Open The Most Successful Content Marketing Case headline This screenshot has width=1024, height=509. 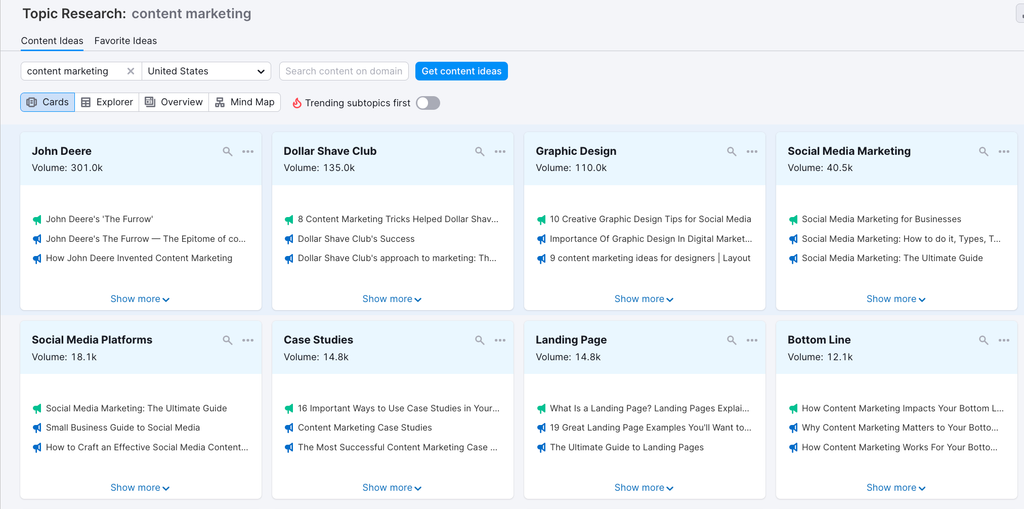point(398,448)
